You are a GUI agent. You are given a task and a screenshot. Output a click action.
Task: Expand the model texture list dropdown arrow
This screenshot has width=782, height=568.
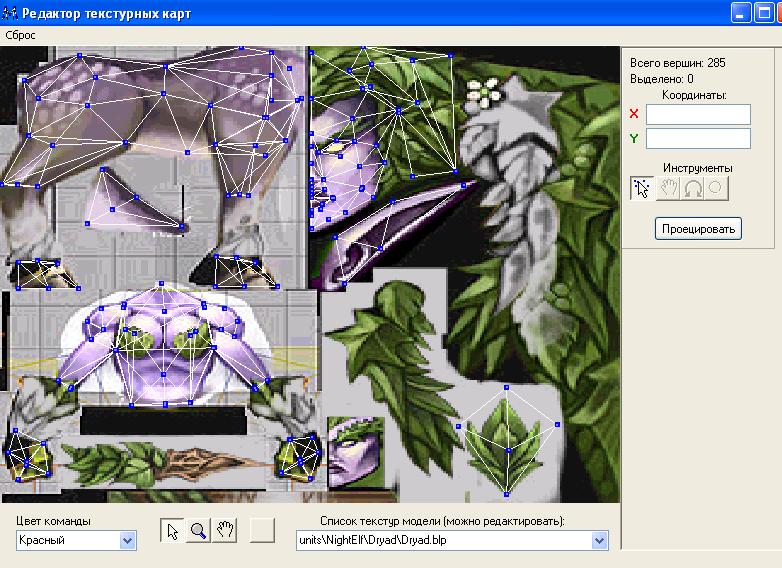pyautogui.click(x=599, y=541)
